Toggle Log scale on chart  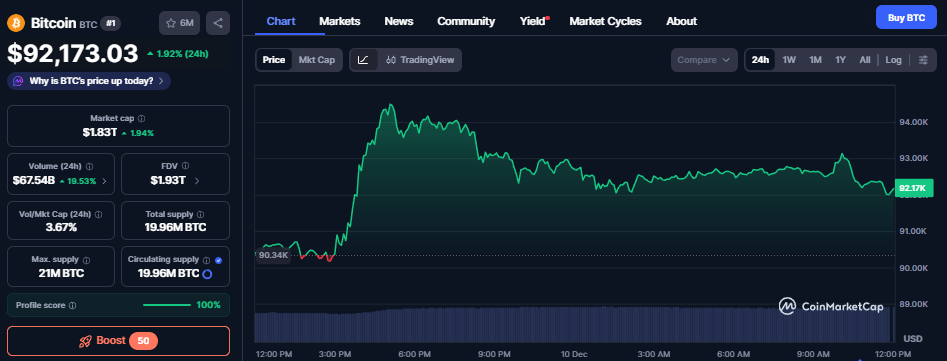(893, 60)
